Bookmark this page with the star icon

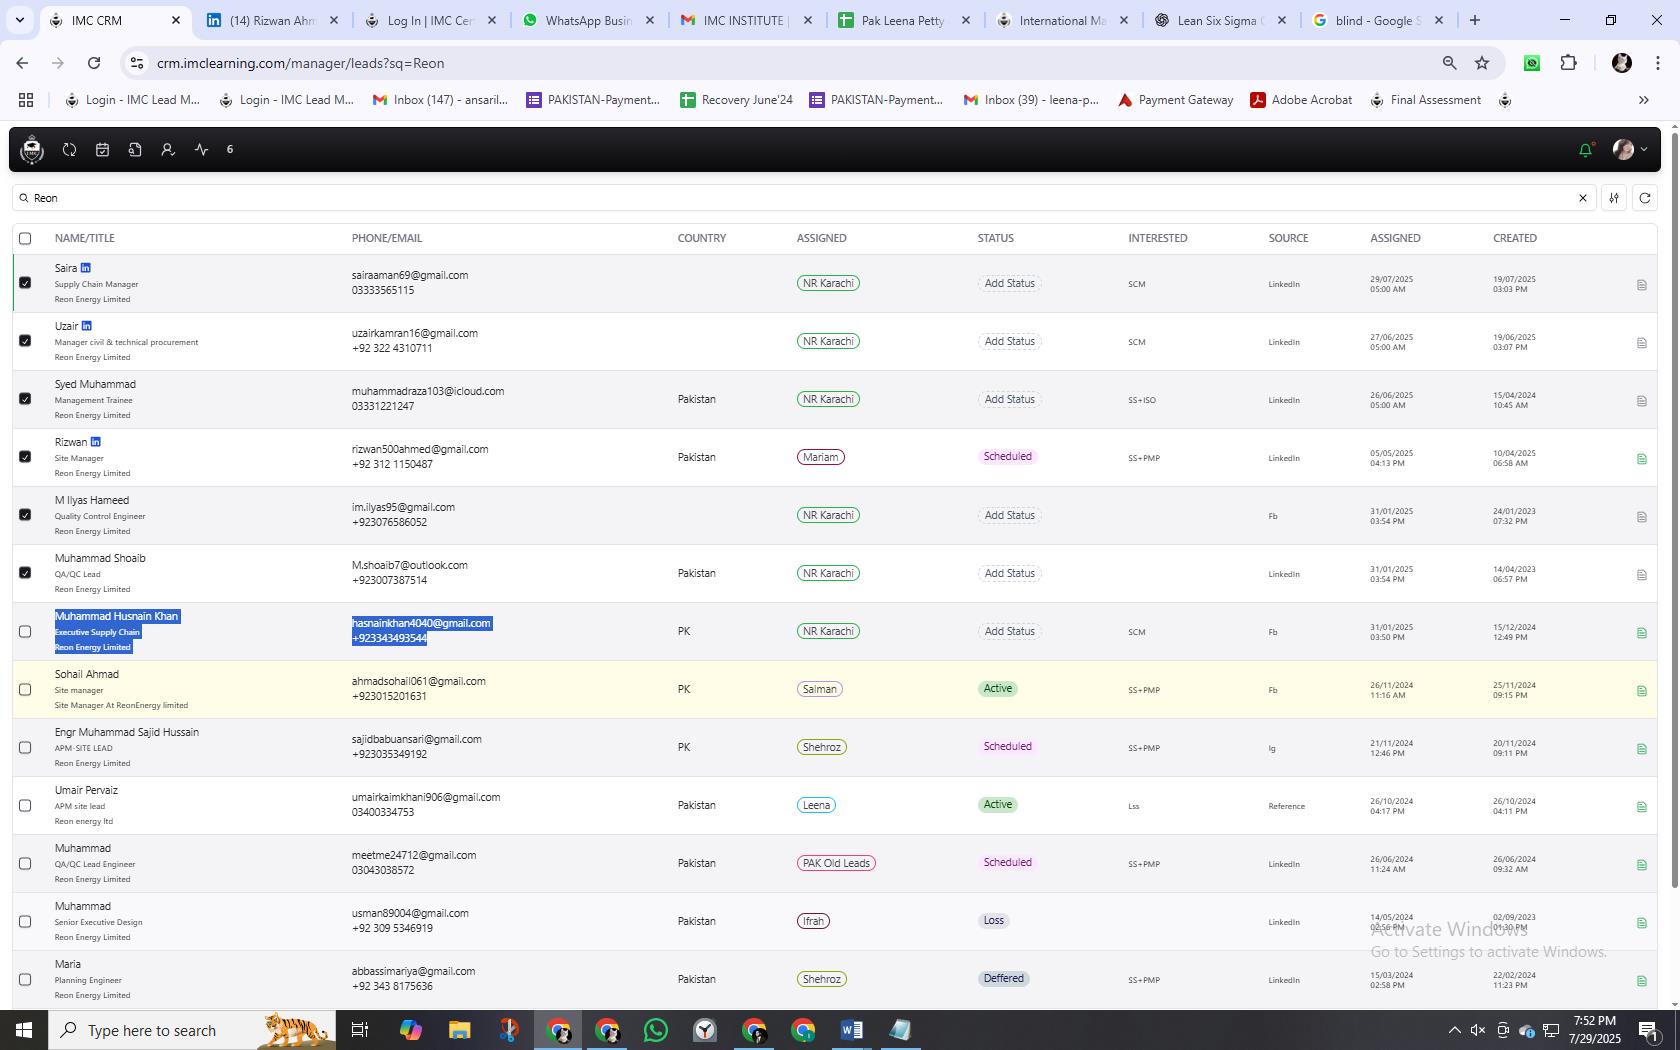click(x=1482, y=63)
